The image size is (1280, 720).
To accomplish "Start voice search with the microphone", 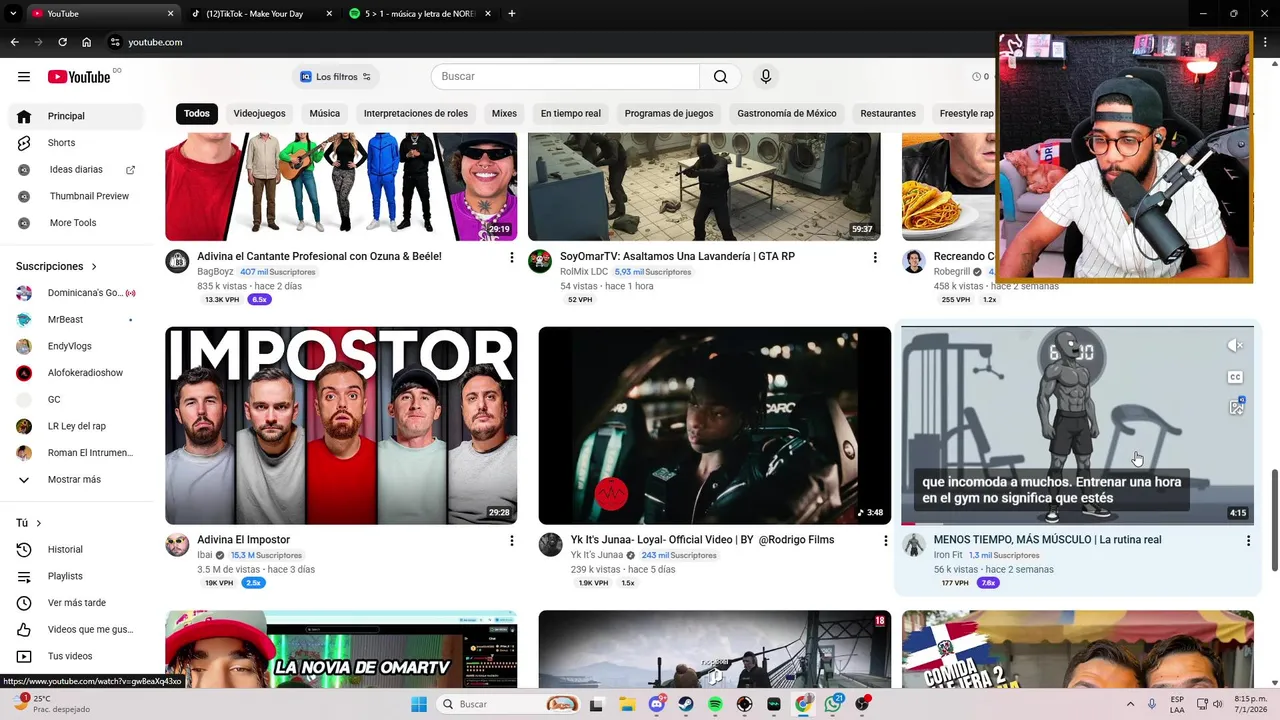I will click(766, 77).
